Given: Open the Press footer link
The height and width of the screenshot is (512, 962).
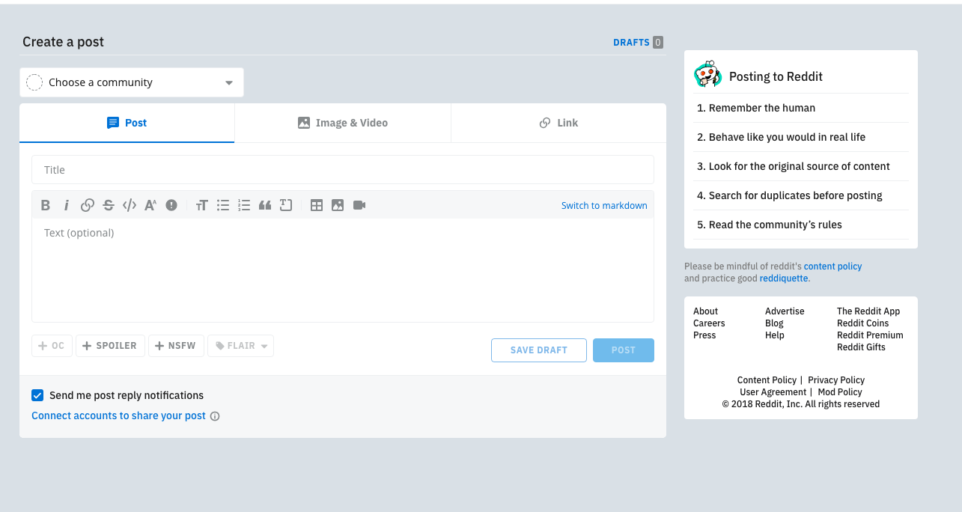Looking at the screenshot, I should (704, 335).
